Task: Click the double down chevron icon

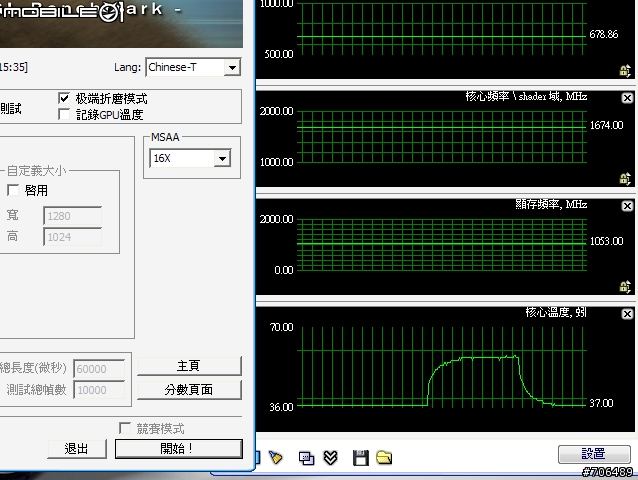Action: pyautogui.click(x=330, y=458)
